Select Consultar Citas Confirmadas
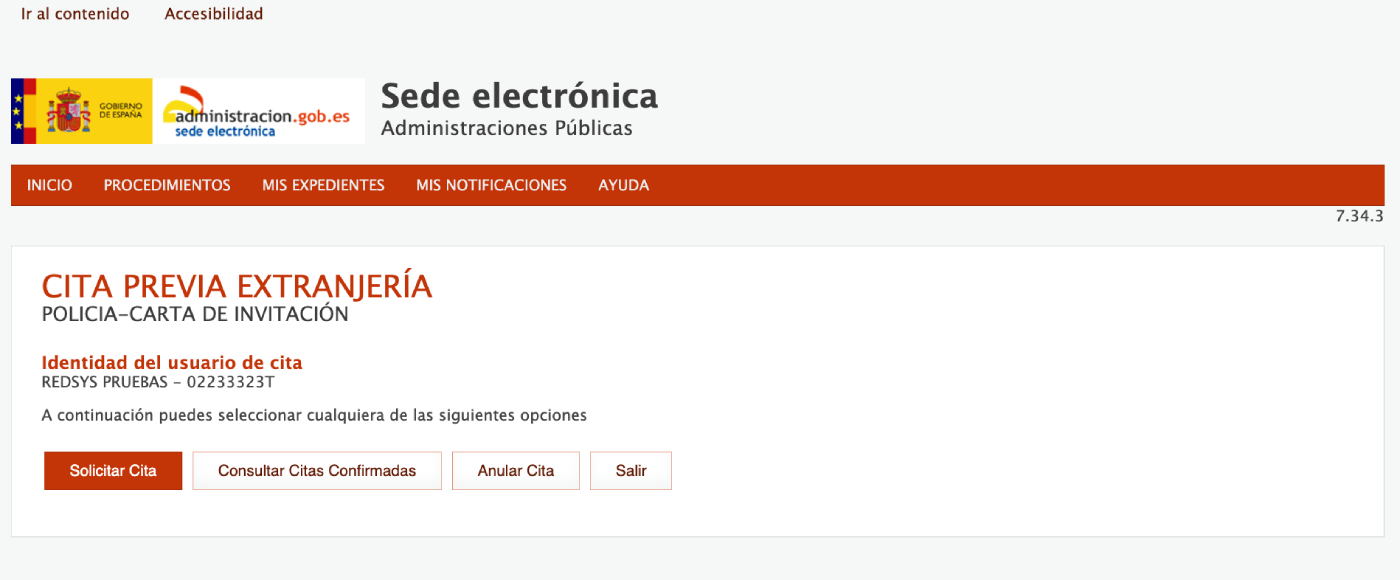The width and height of the screenshot is (1400, 580). 316,470
